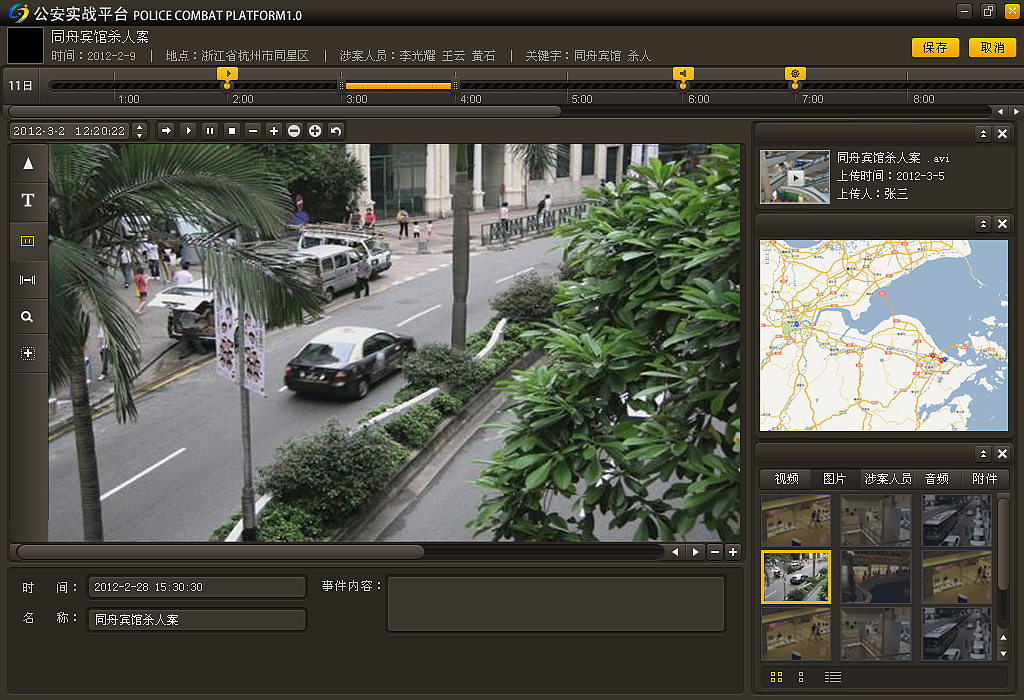Select the distance measure tool
The image size is (1024, 700).
coord(28,279)
